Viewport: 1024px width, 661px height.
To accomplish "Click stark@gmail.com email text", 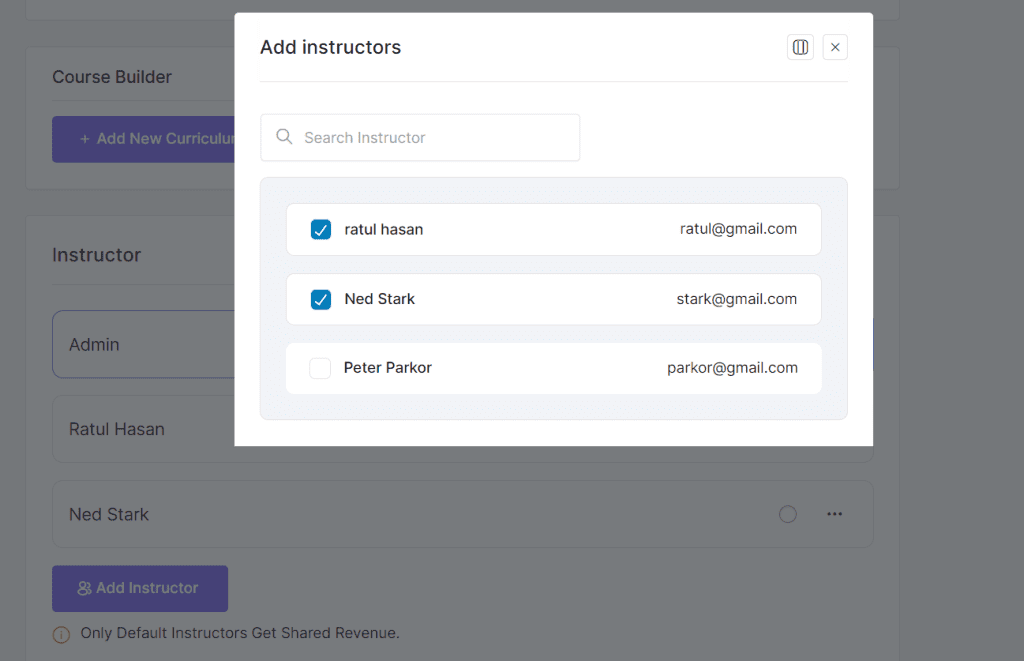I will click(x=737, y=299).
